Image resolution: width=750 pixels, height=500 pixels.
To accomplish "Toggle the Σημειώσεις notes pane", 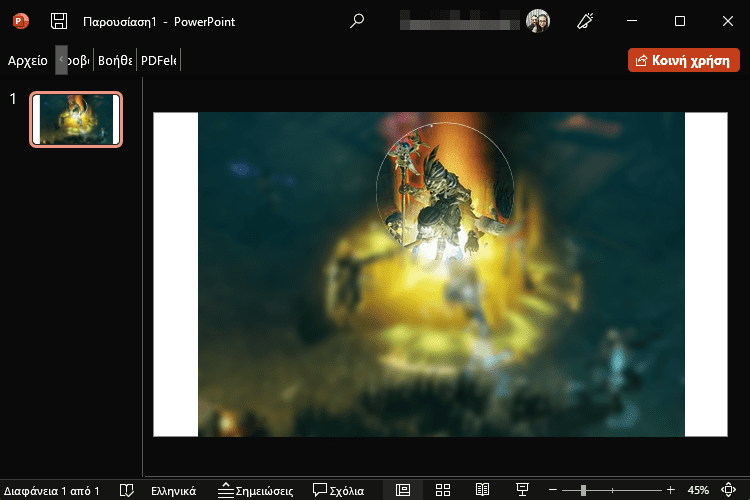I will (255, 490).
